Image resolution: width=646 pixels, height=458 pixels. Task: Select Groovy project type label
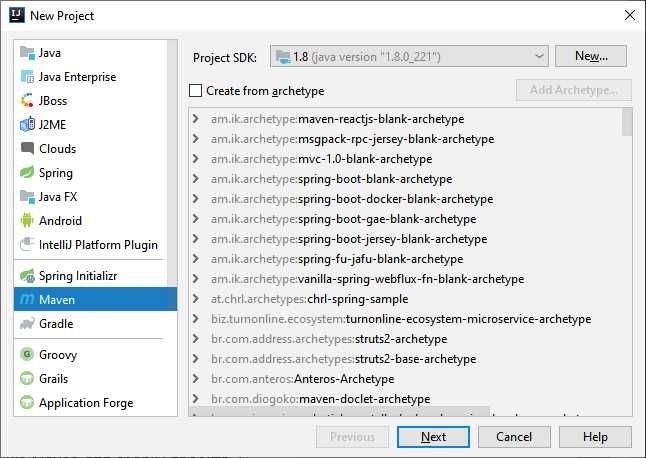(x=58, y=355)
